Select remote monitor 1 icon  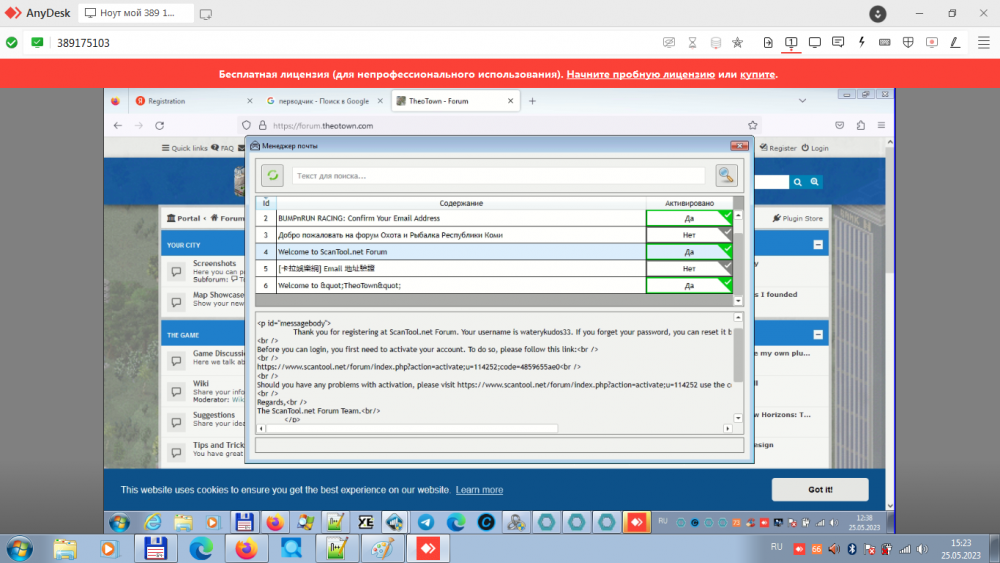791,43
